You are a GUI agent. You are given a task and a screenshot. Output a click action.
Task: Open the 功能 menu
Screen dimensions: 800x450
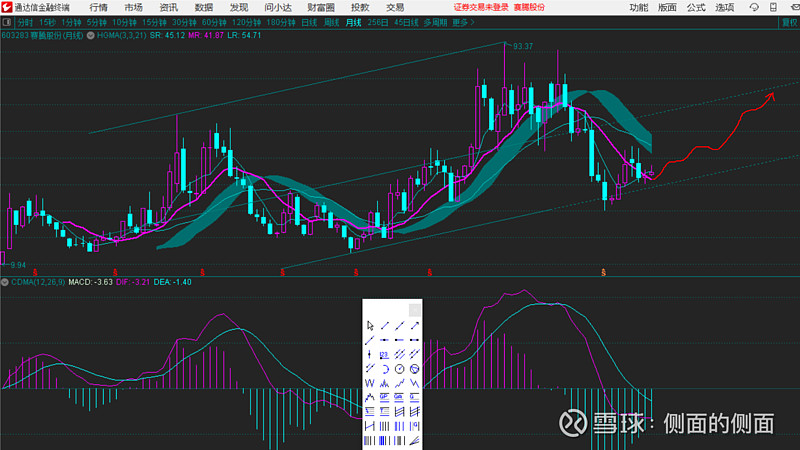638,7
